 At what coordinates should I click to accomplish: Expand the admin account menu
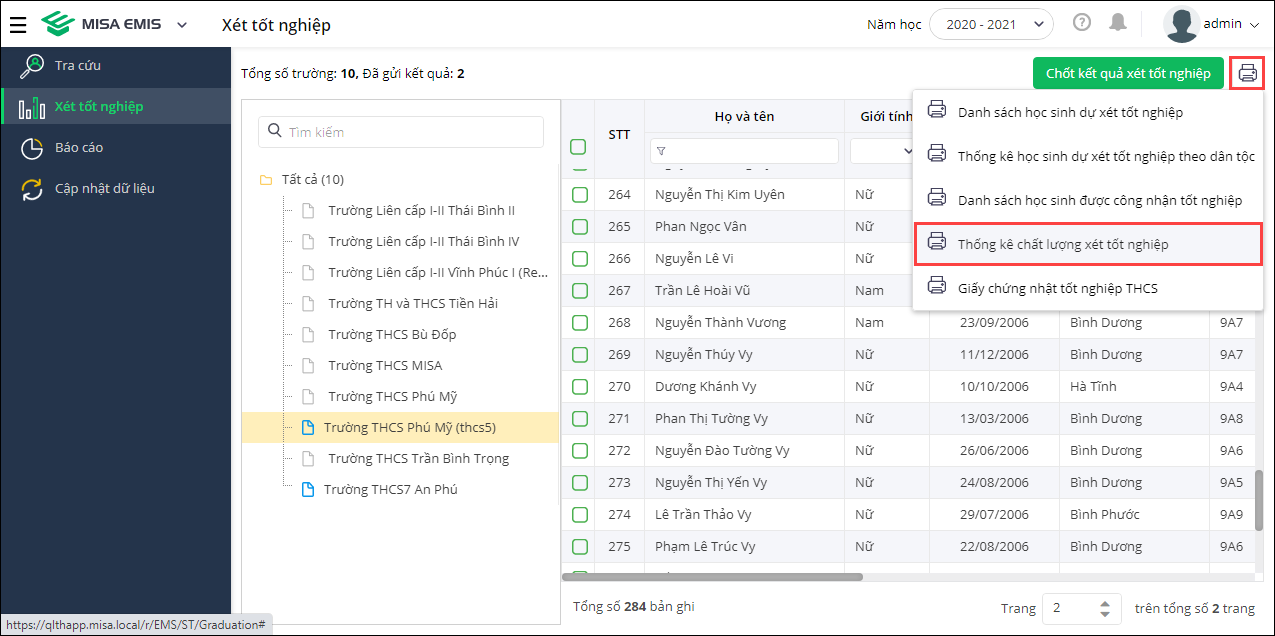click(x=1213, y=24)
